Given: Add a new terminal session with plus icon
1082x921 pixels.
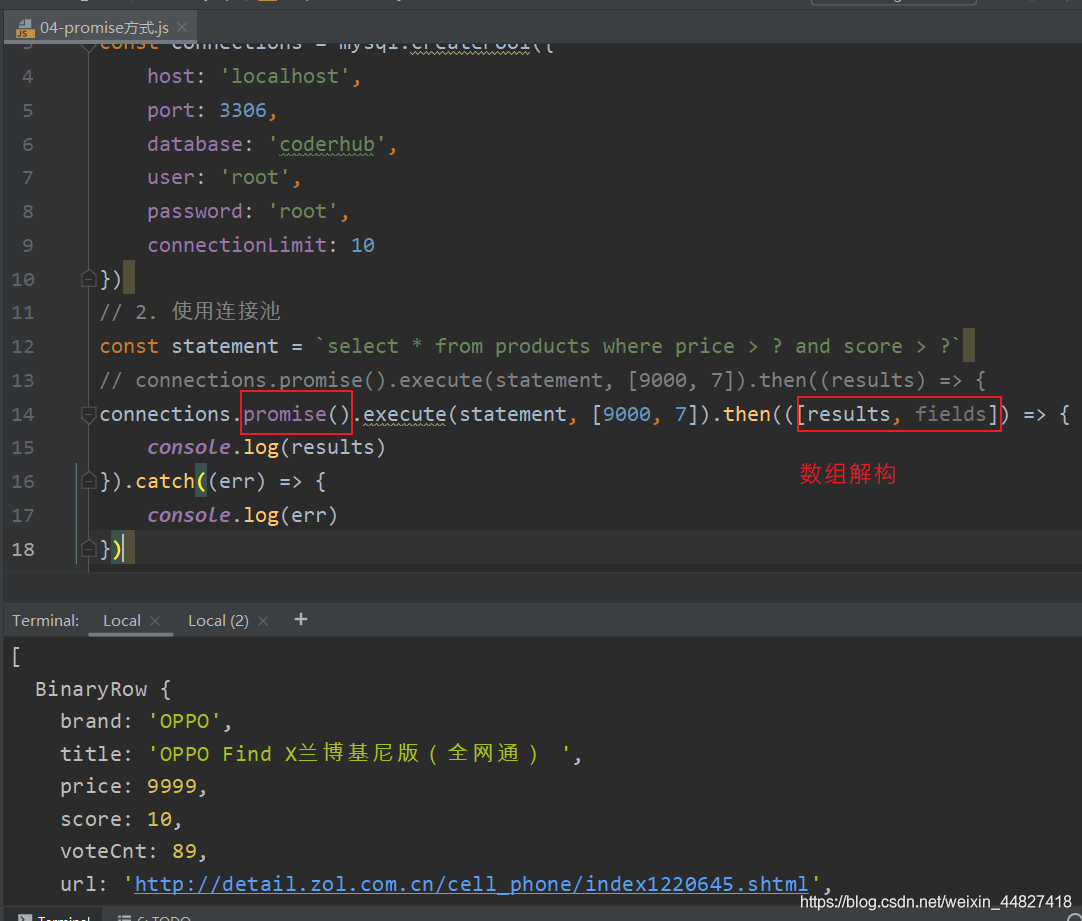Looking at the screenshot, I should [301, 620].
